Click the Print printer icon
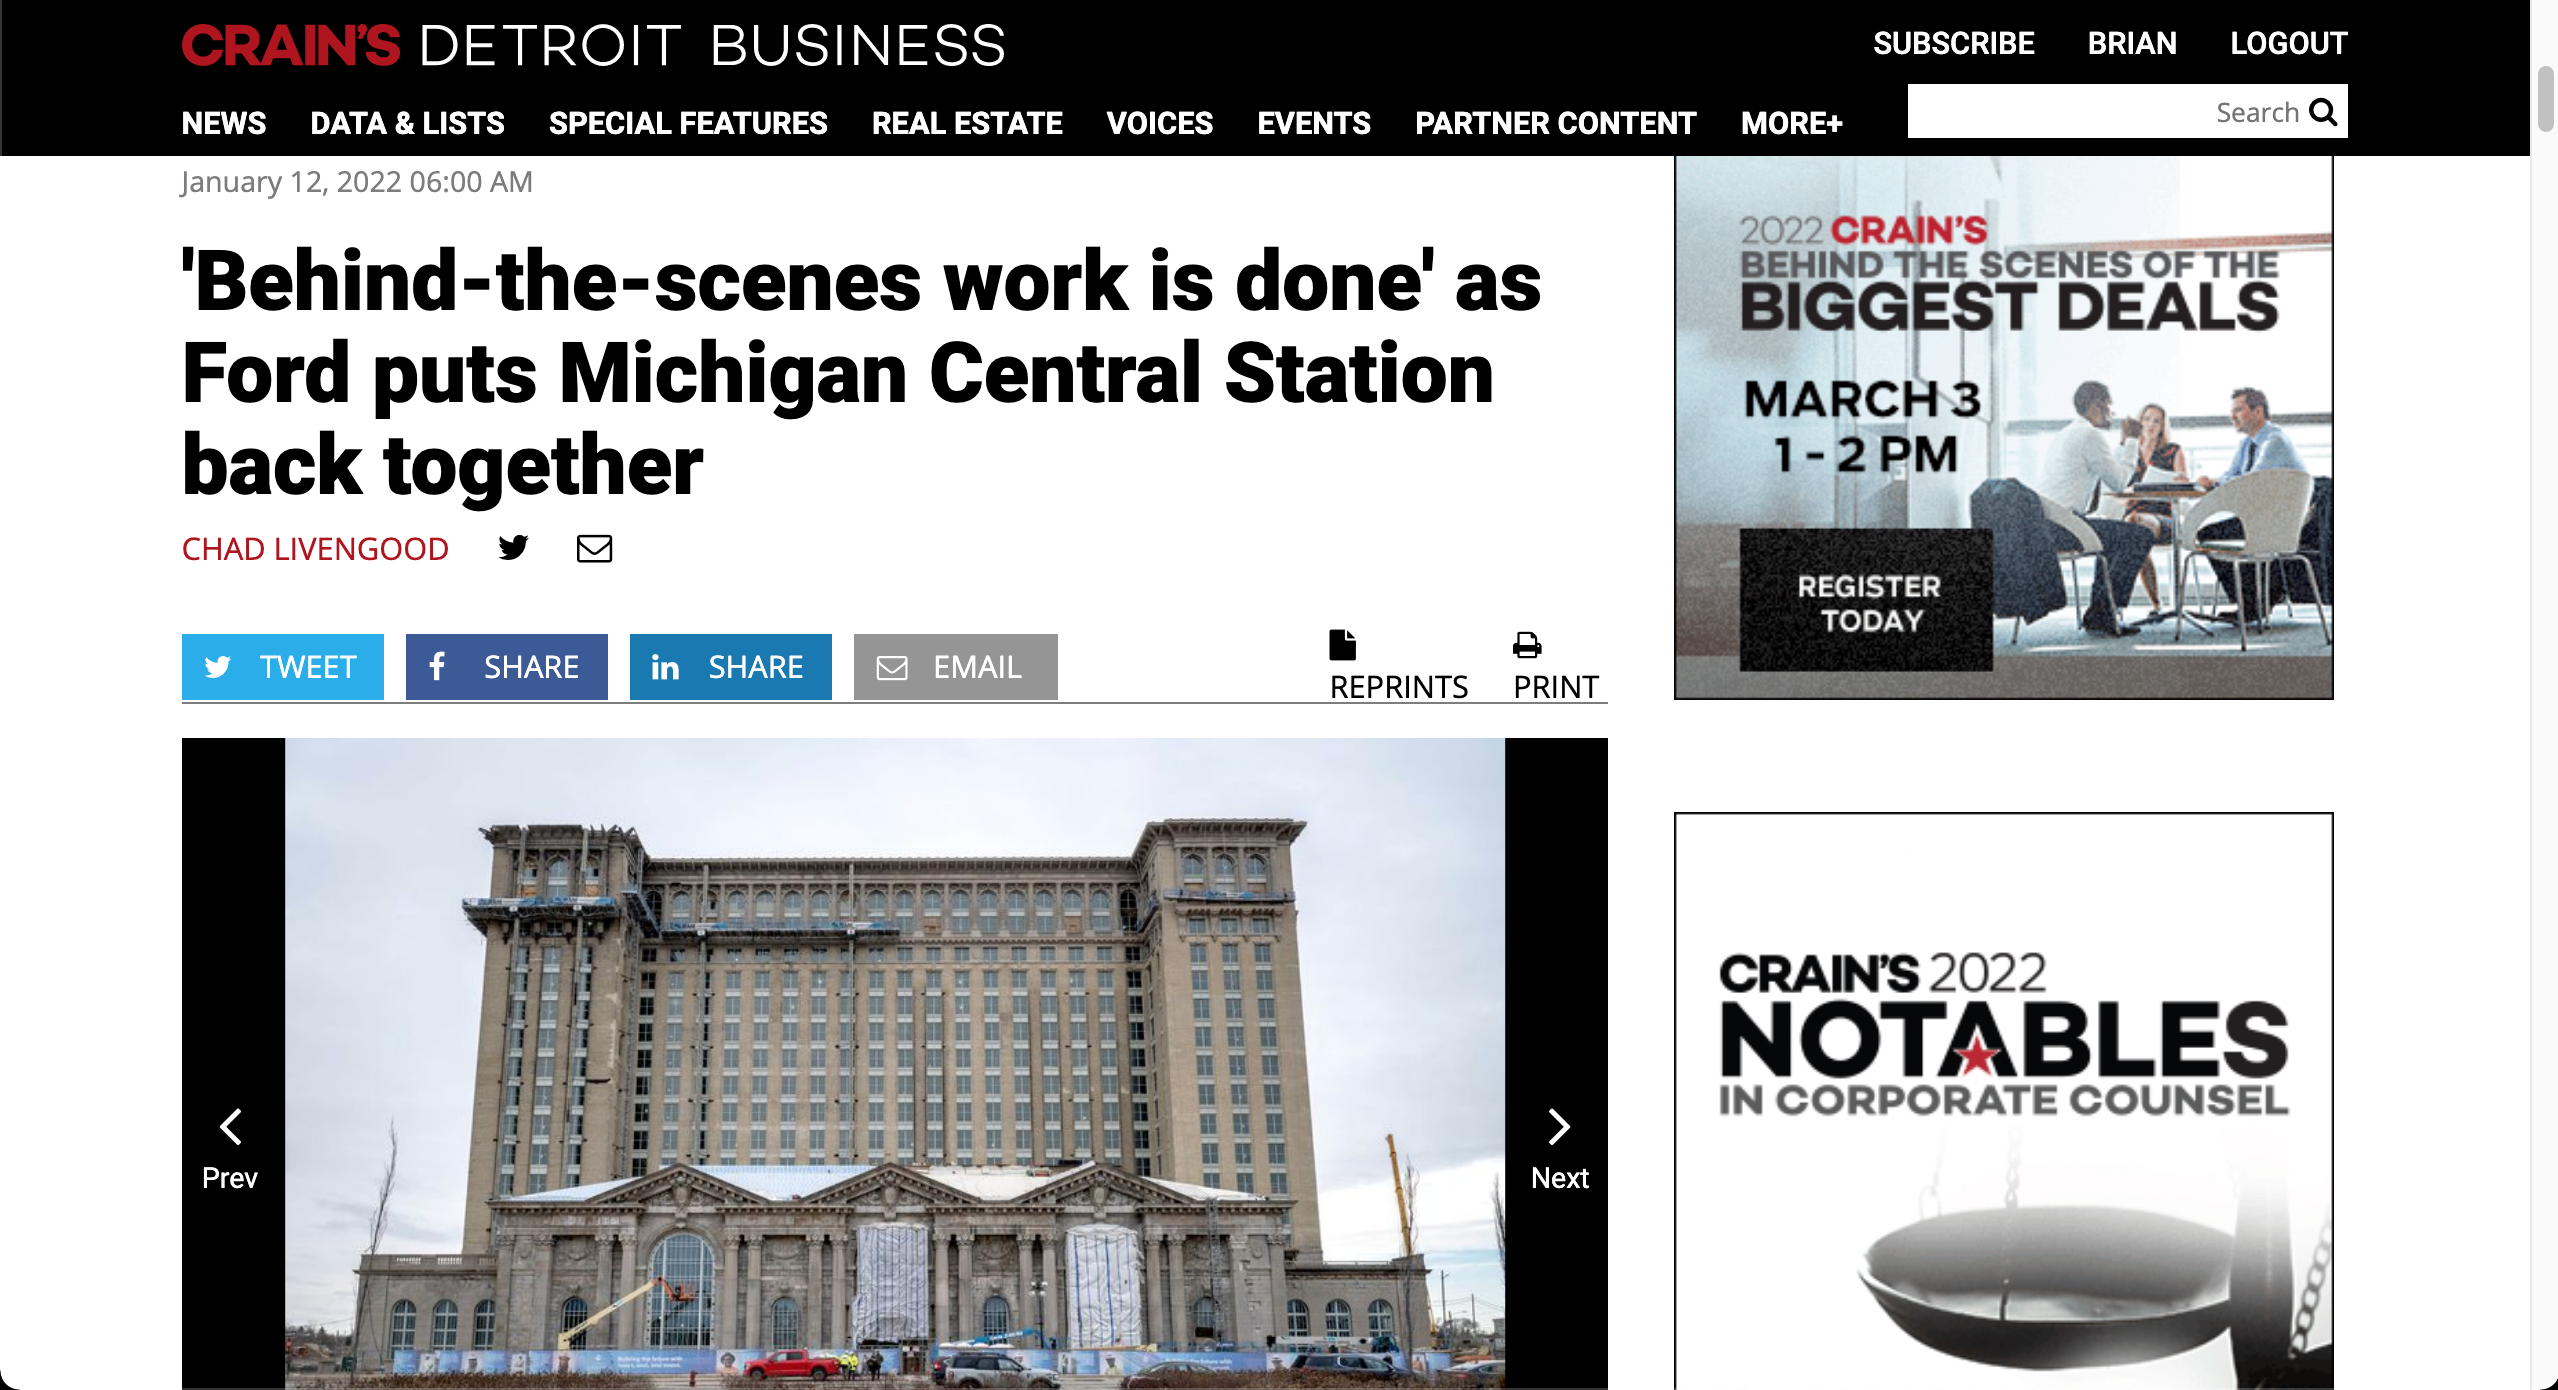This screenshot has height=1390, width=2558. (1527, 645)
